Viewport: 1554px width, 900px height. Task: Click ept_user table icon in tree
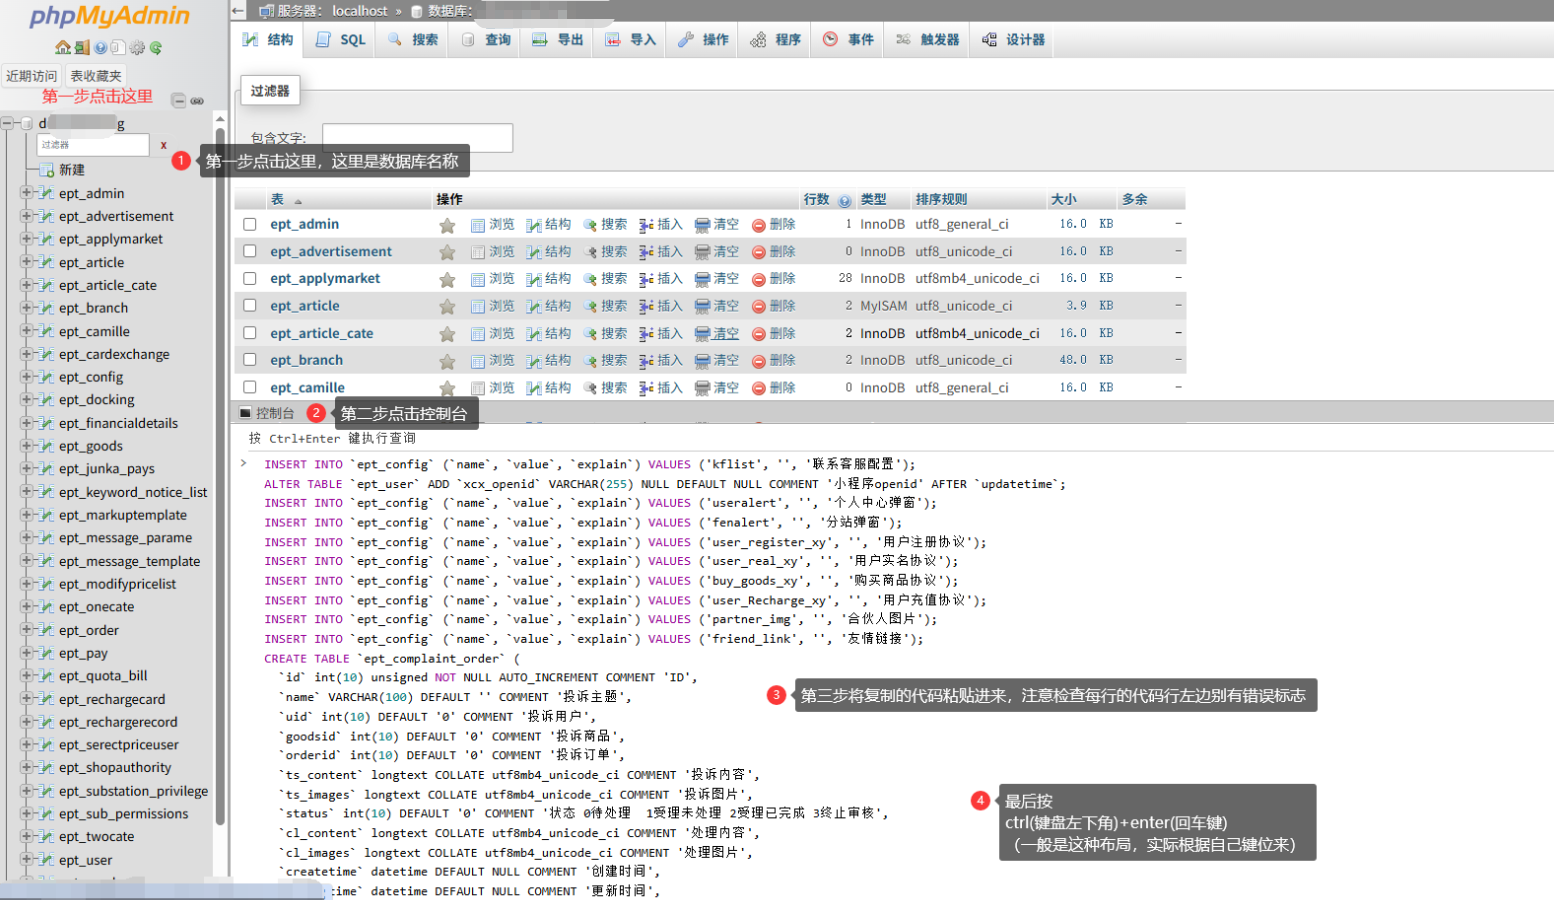pyautogui.click(x=45, y=860)
